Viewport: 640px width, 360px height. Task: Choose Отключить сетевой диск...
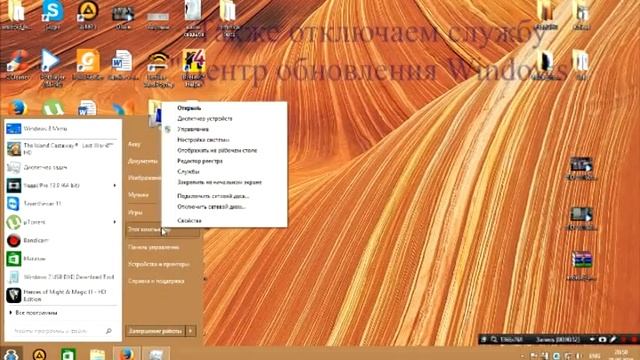224,207
